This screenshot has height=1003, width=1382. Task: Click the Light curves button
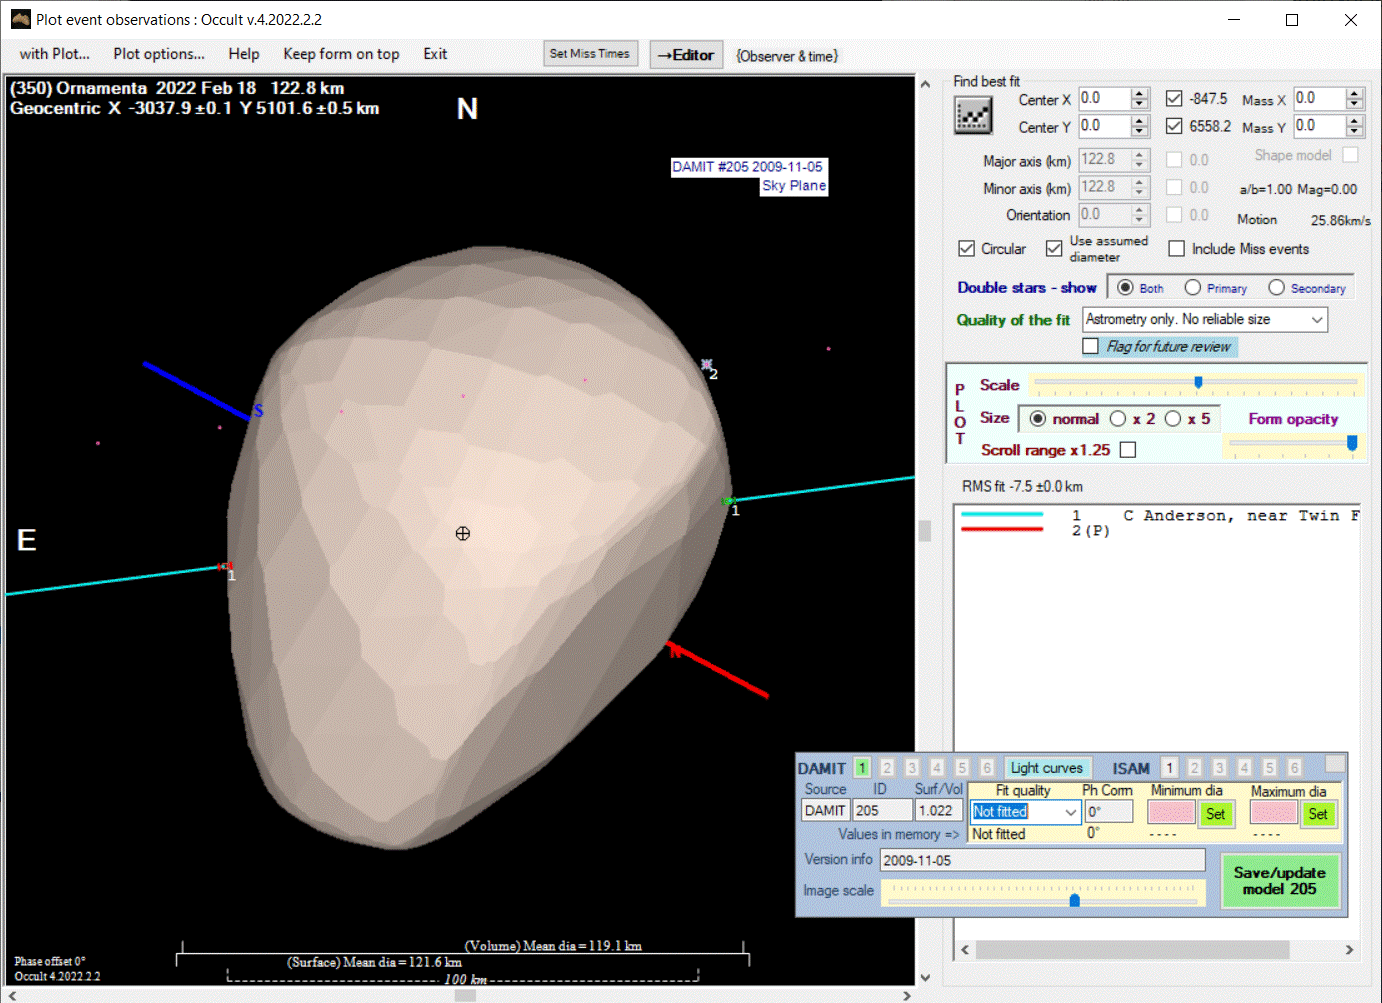click(1046, 768)
